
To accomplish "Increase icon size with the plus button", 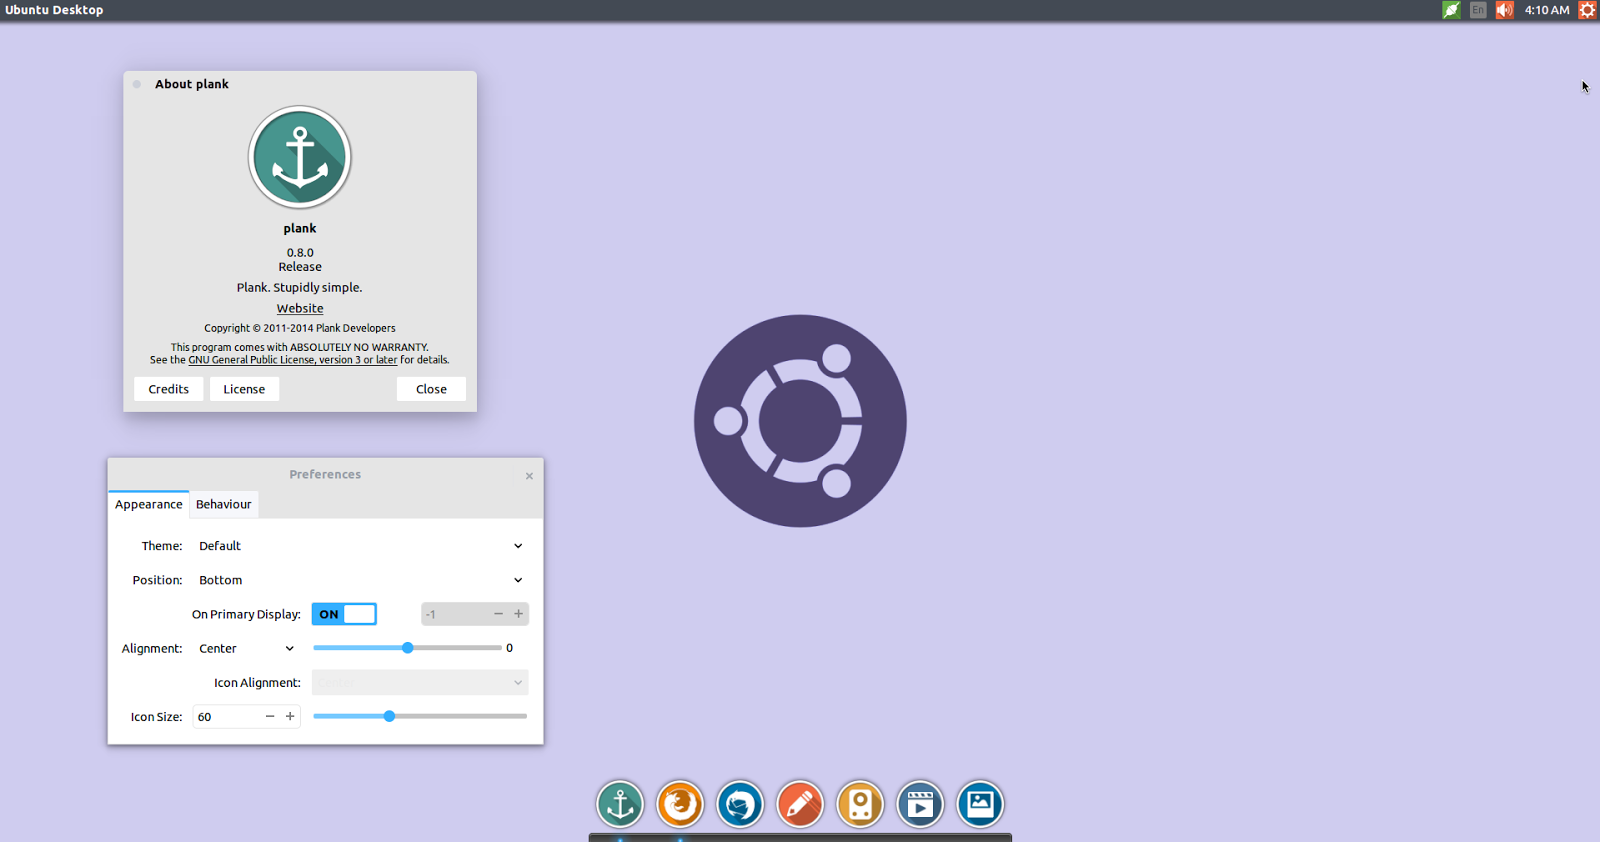I will pos(290,716).
